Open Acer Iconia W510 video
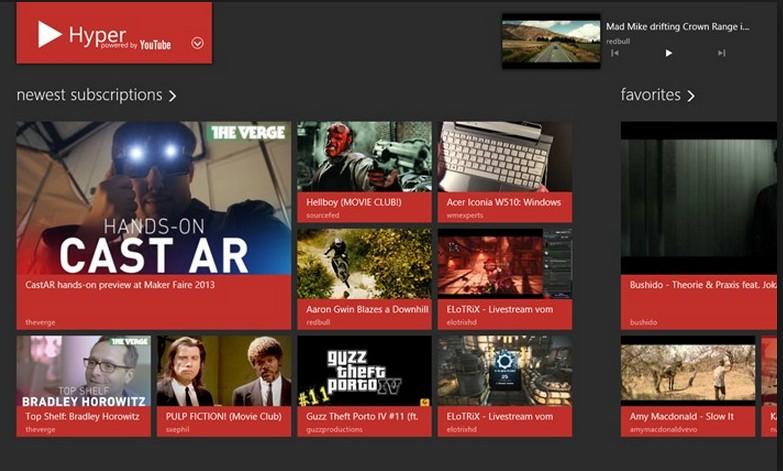This screenshot has height=471, width=783. (x=505, y=172)
